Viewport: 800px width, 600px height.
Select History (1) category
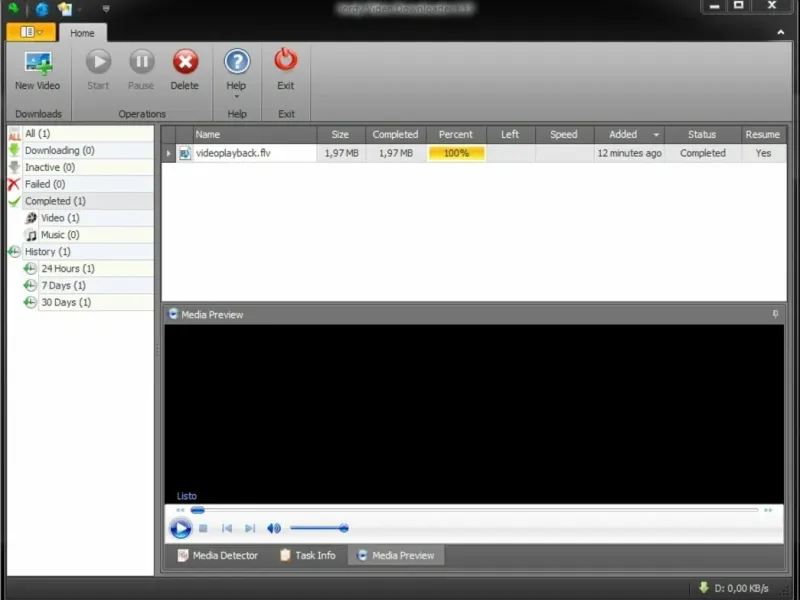[x=81, y=252]
